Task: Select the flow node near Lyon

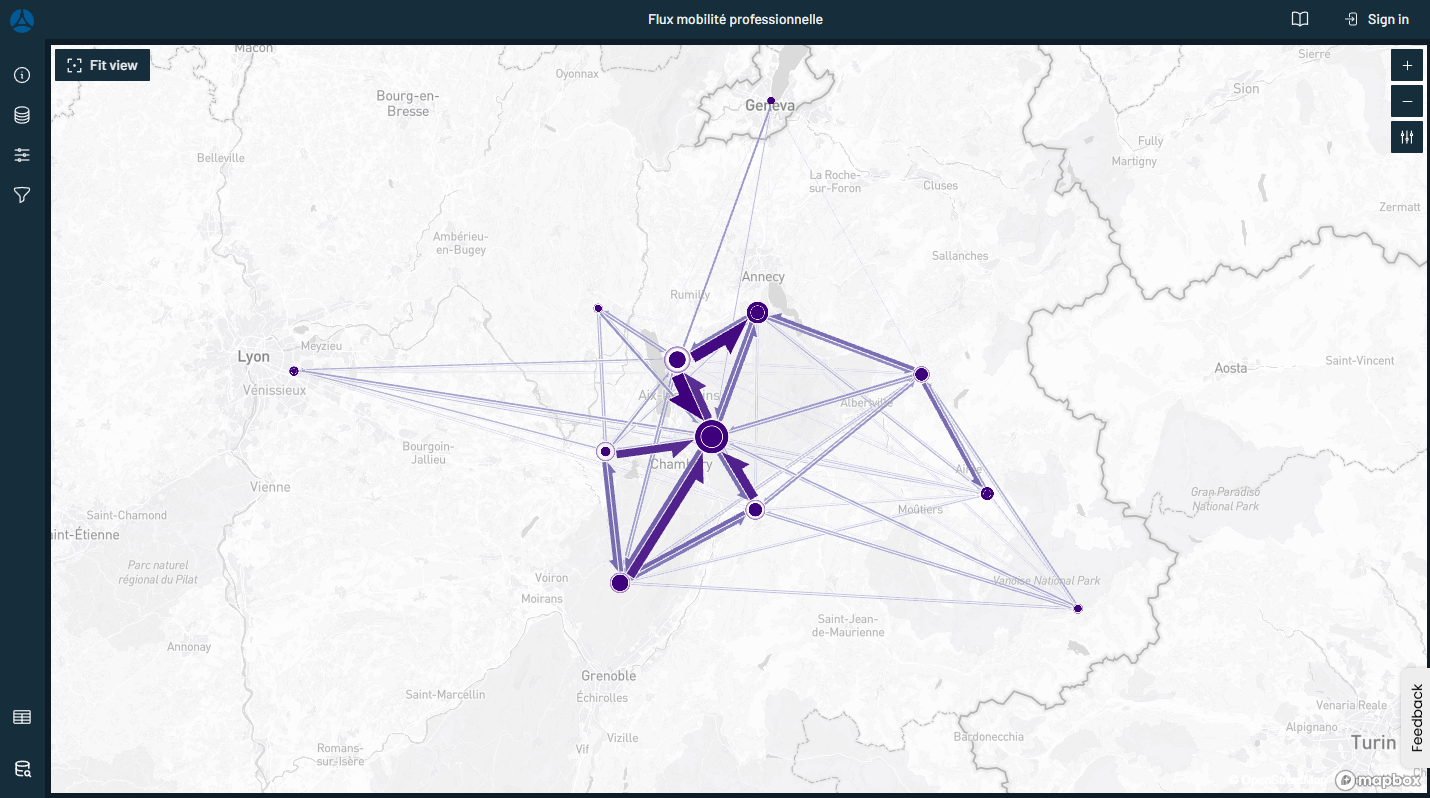Action: point(294,371)
